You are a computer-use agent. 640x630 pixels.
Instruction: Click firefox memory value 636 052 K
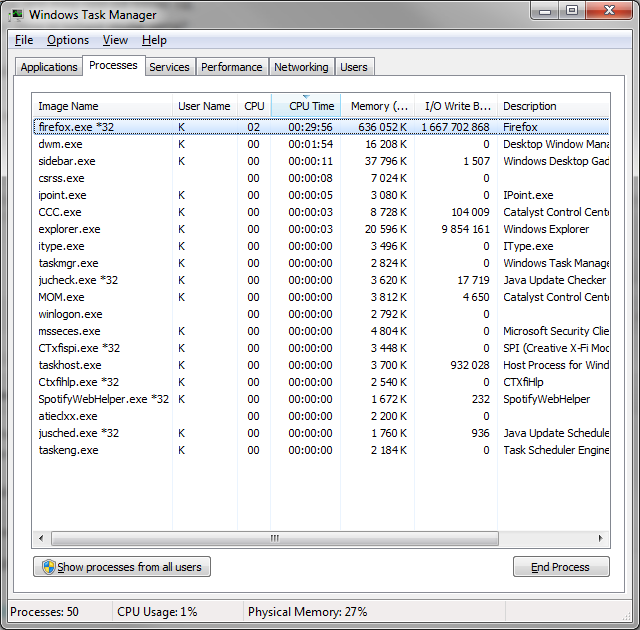click(382, 127)
